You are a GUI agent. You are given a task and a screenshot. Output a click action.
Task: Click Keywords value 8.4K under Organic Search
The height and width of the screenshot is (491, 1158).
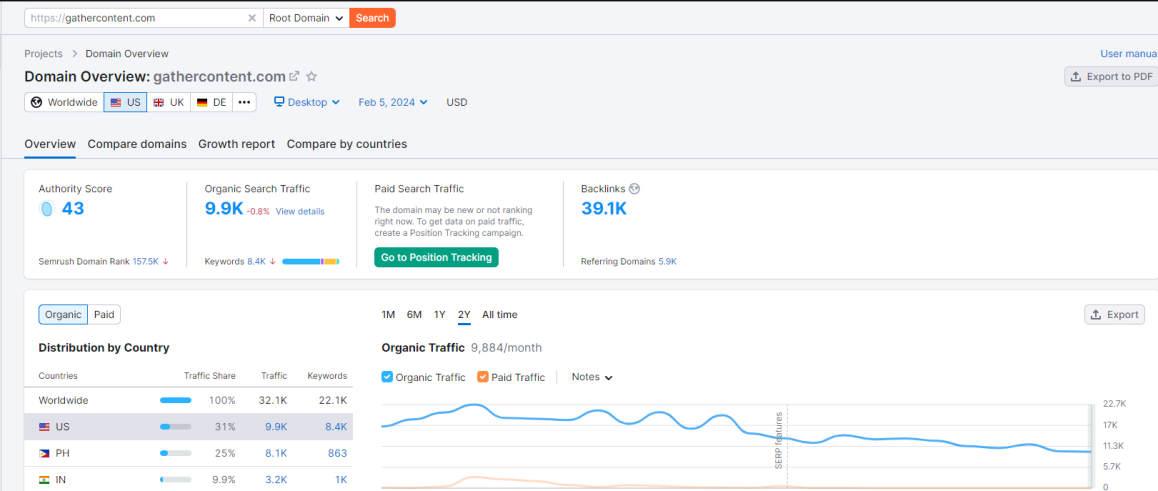pos(256,261)
